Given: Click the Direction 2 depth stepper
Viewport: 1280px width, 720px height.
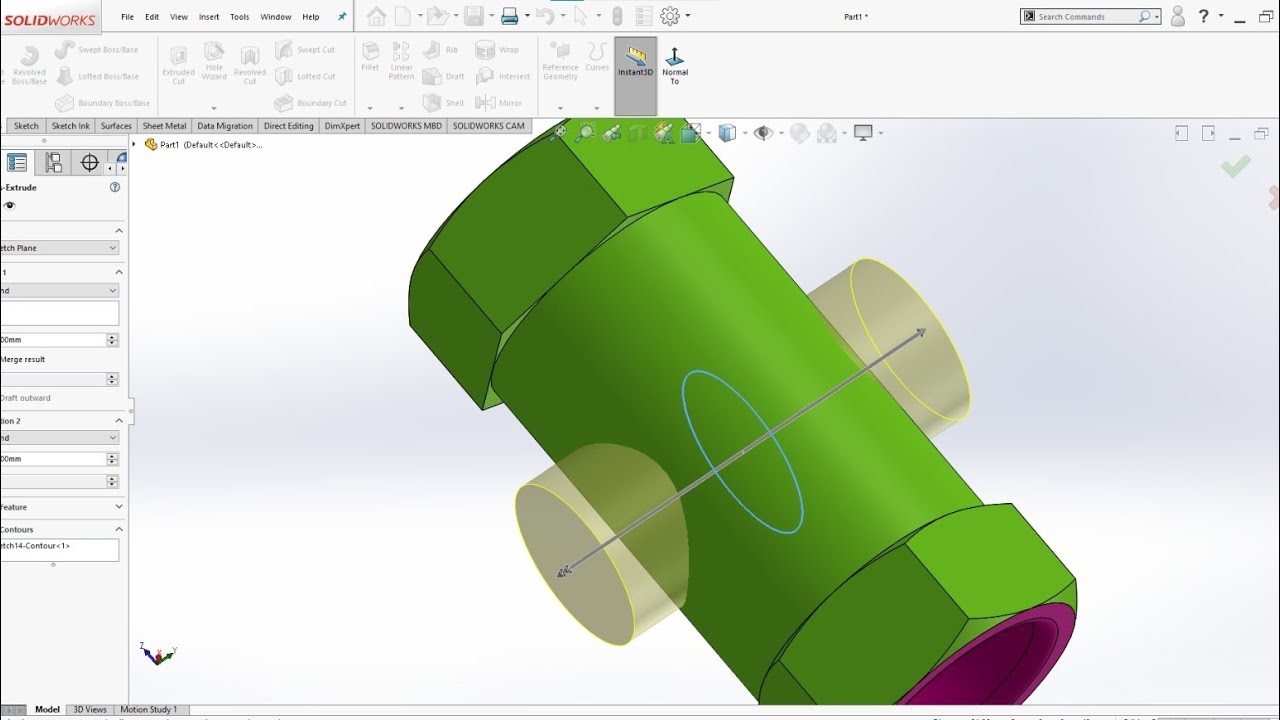Looking at the screenshot, I should coord(112,459).
